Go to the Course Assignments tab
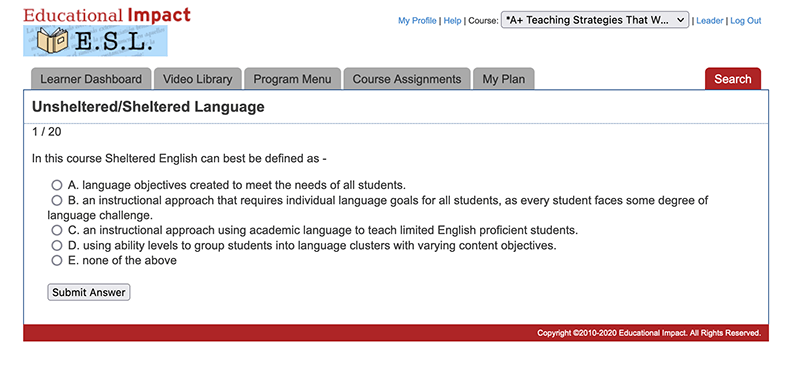The image size is (800, 367). tap(407, 79)
